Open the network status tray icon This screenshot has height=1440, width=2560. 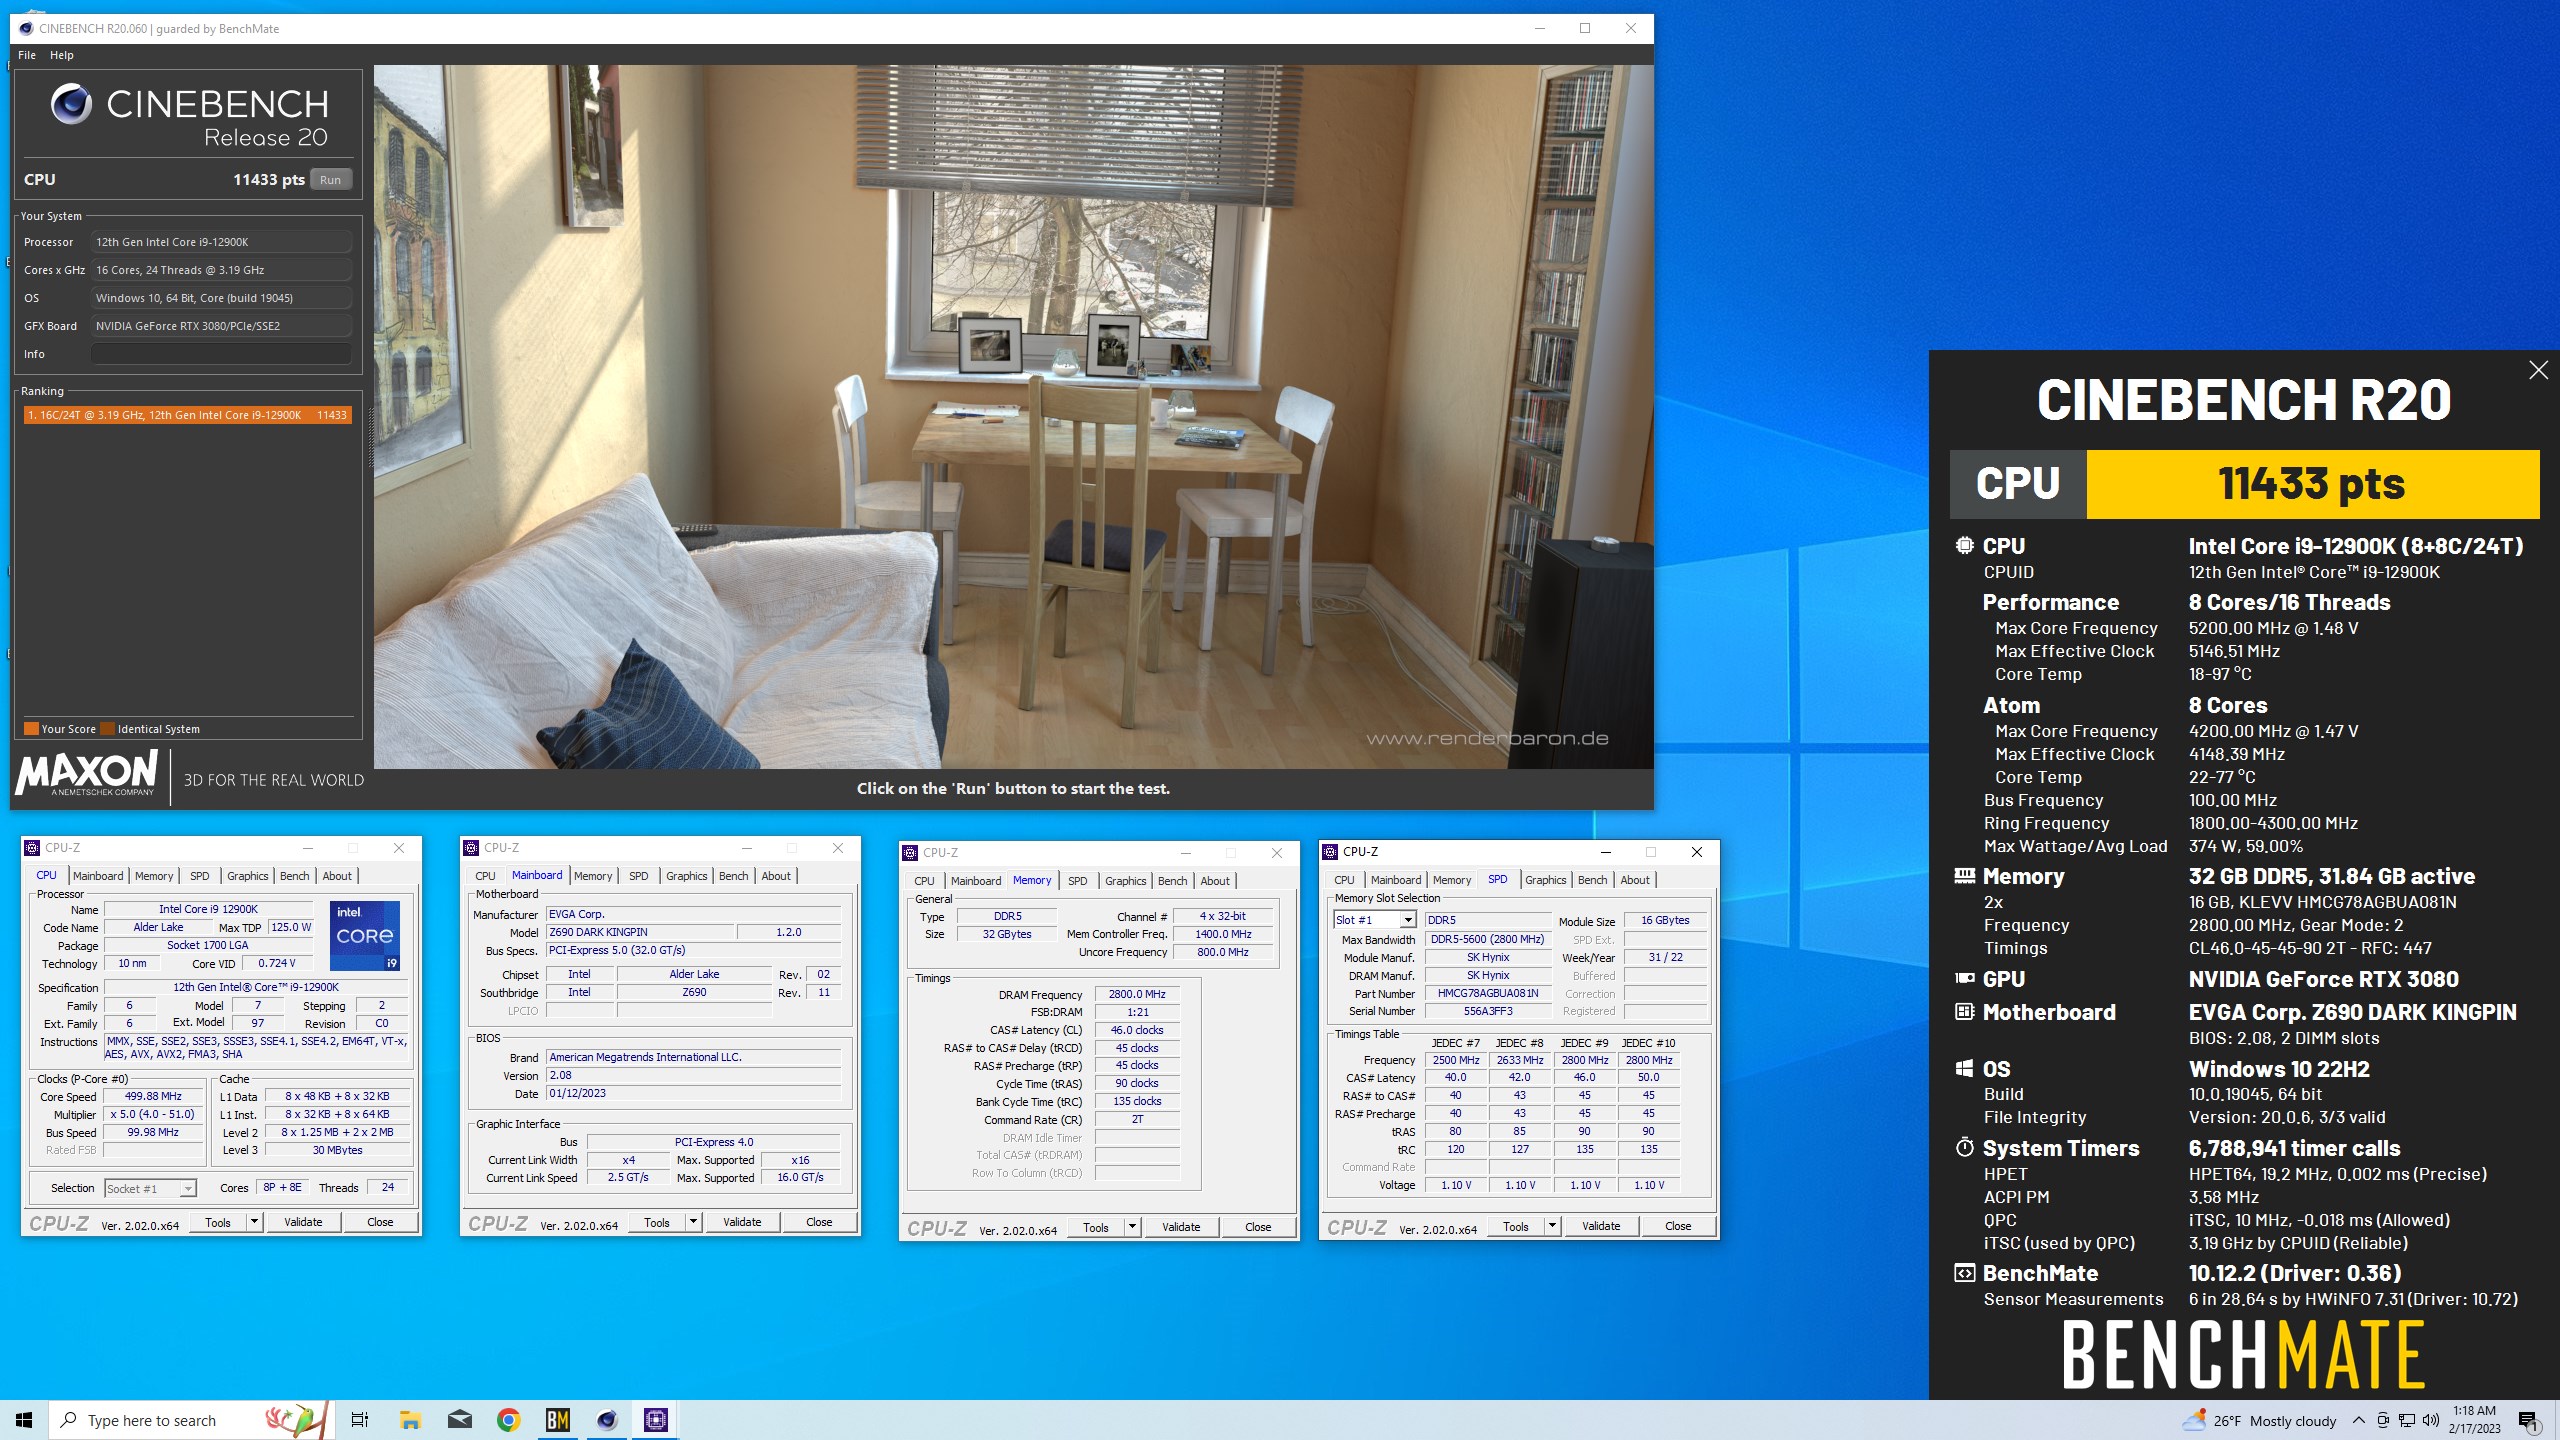click(2407, 1421)
